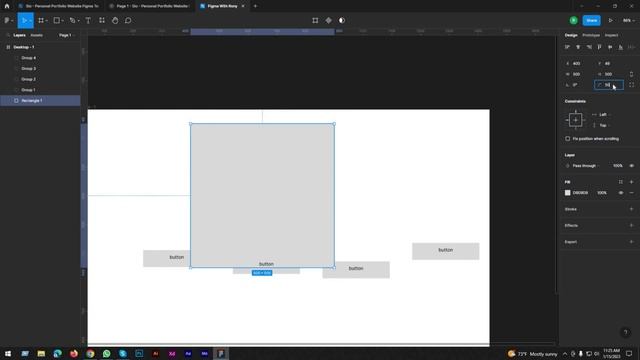The width and height of the screenshot is (640, 360).
Task: Click the Edit object toolbar icon
Action: (x=315, y=20)
